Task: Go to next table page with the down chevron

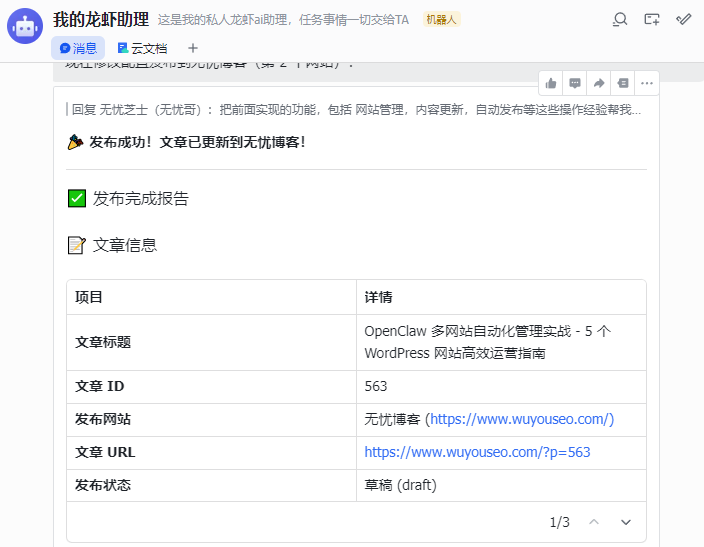Action: pos(626,522)
